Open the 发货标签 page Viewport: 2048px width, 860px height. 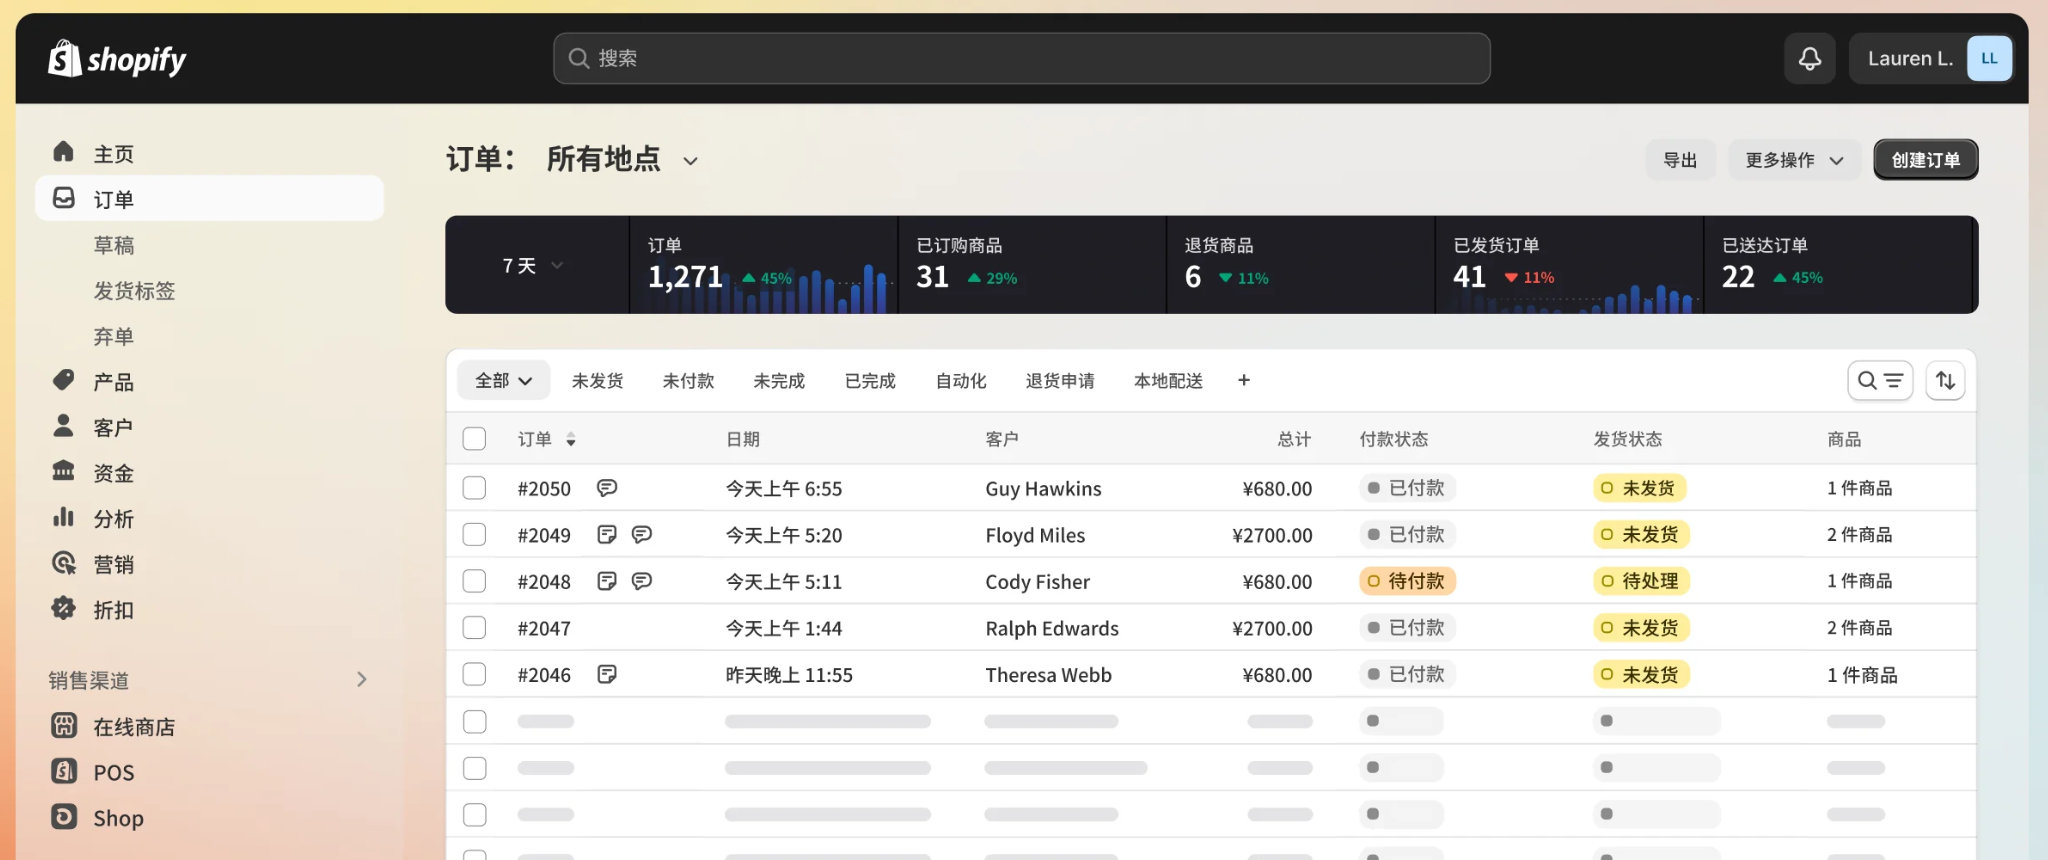click(x=134, y=290)
